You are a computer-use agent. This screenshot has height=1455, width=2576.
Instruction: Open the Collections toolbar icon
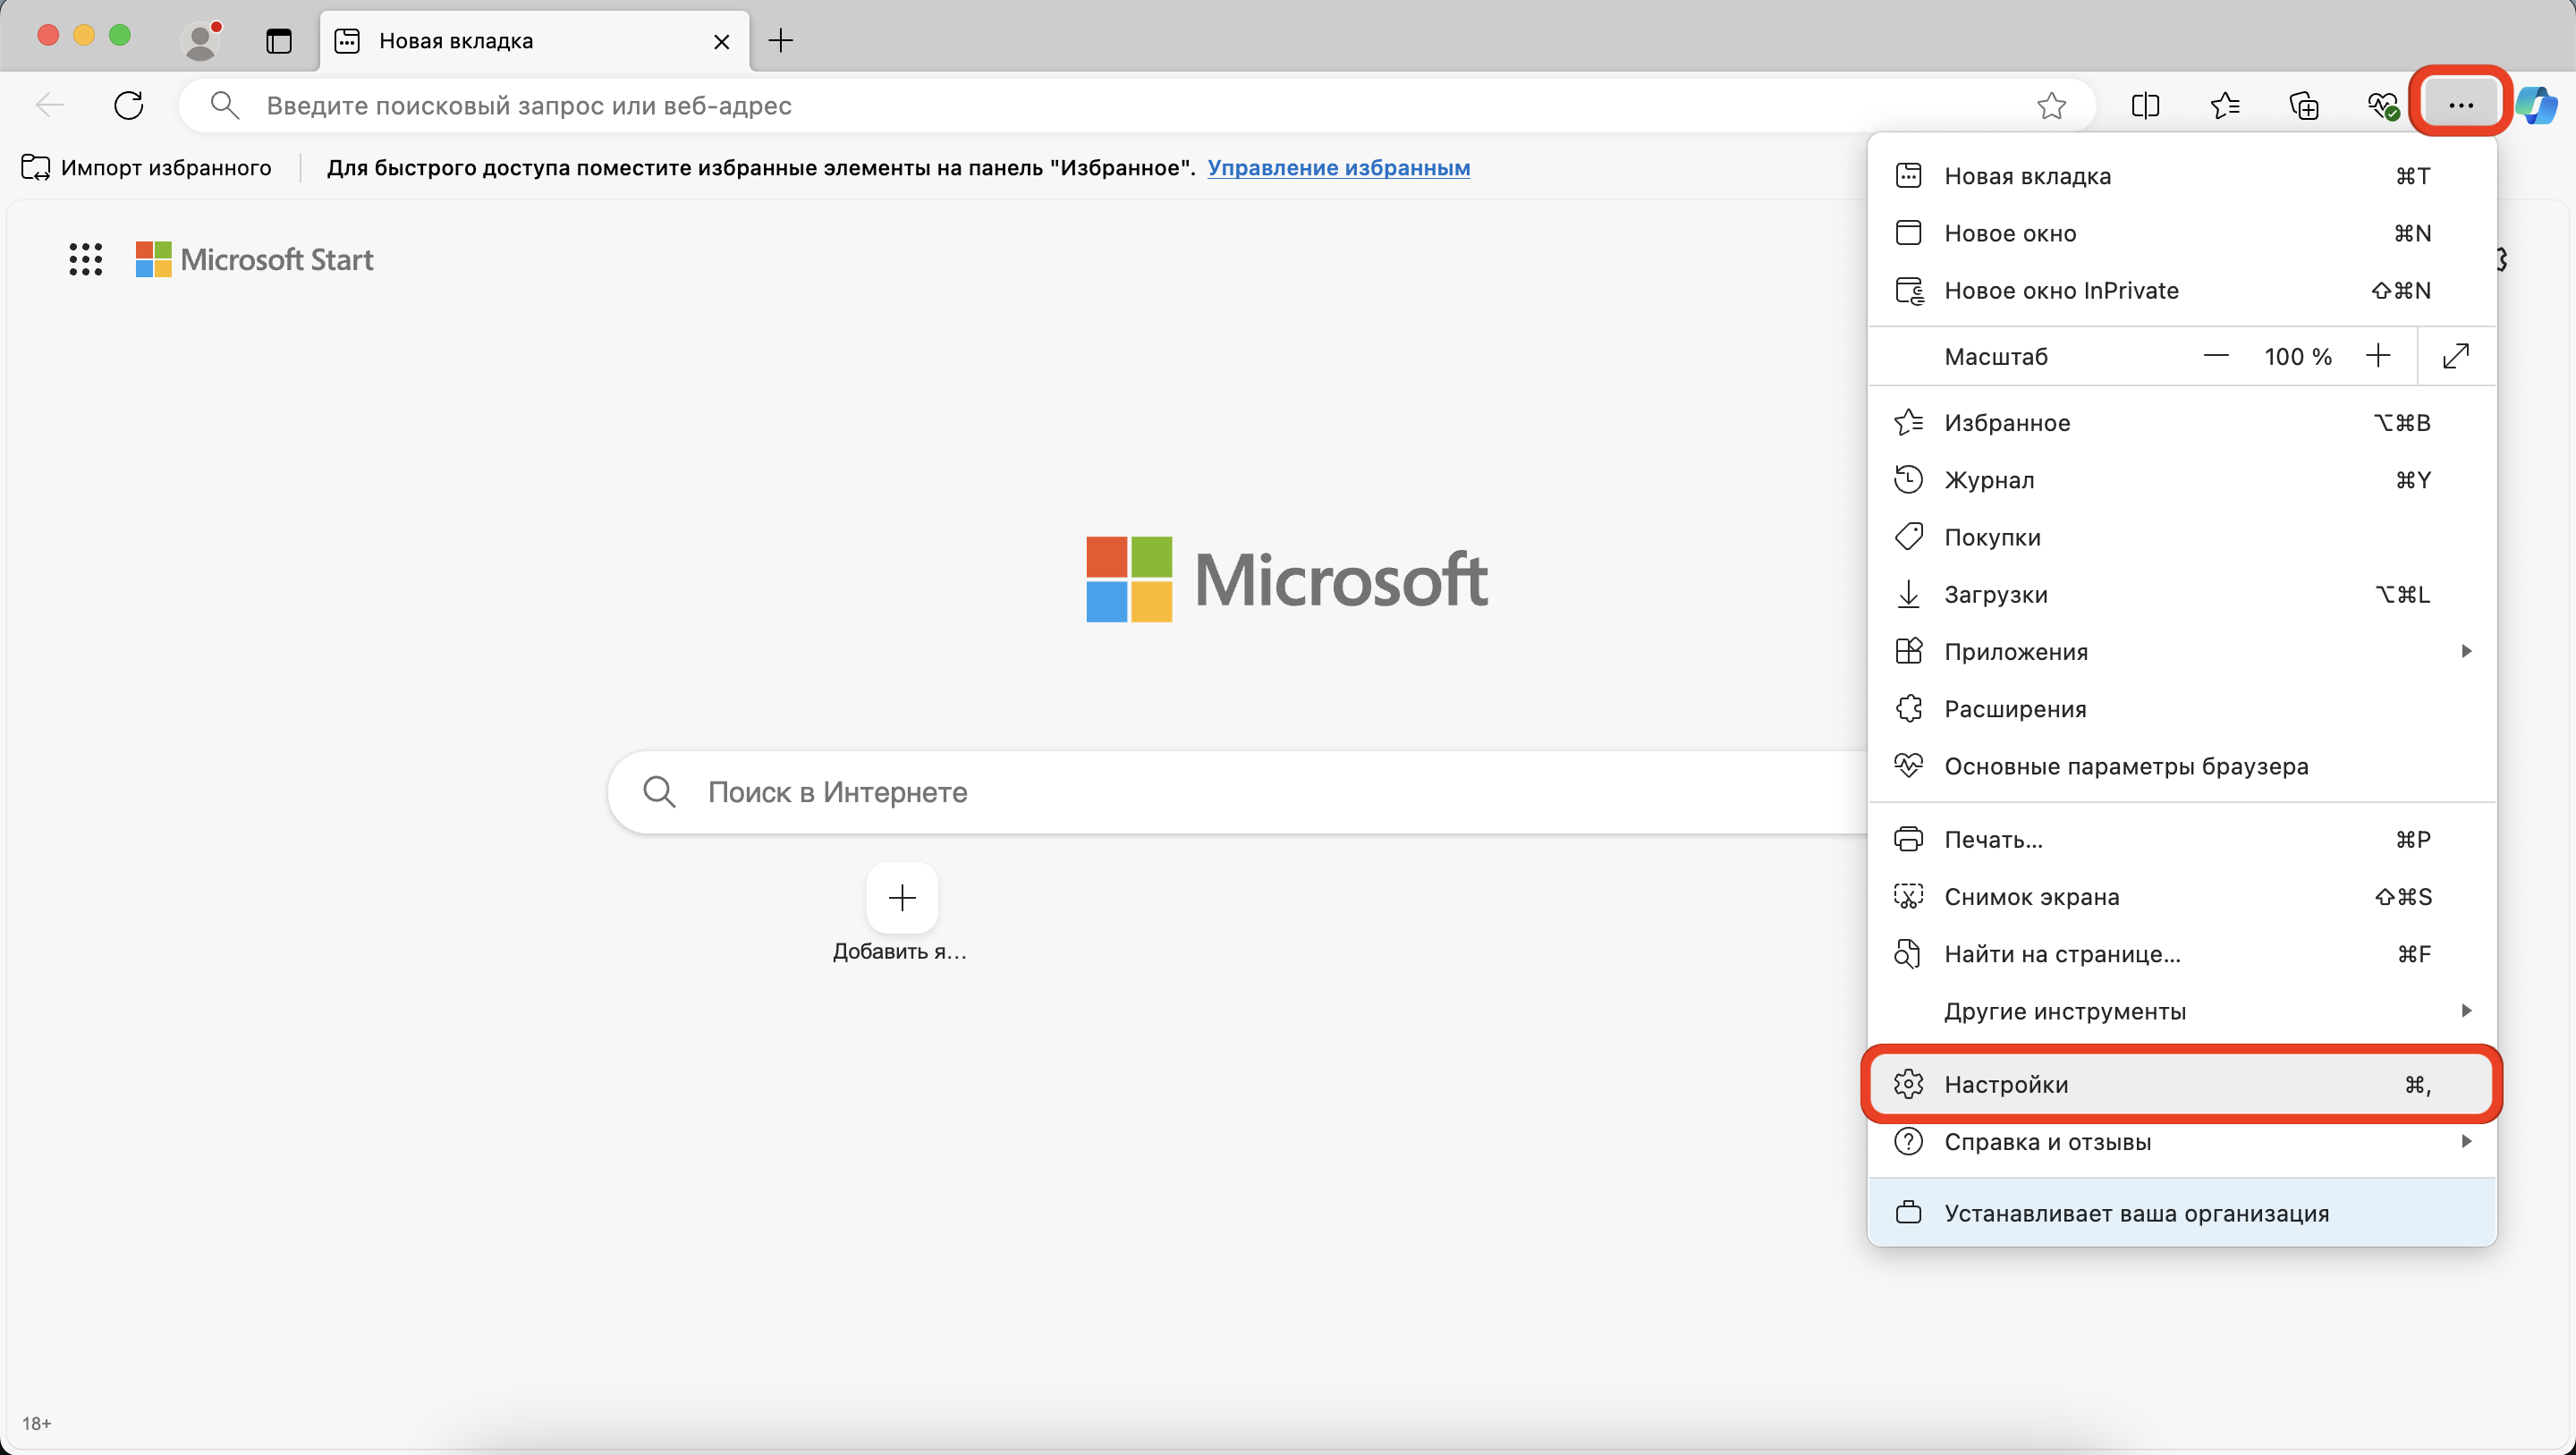2304,105
